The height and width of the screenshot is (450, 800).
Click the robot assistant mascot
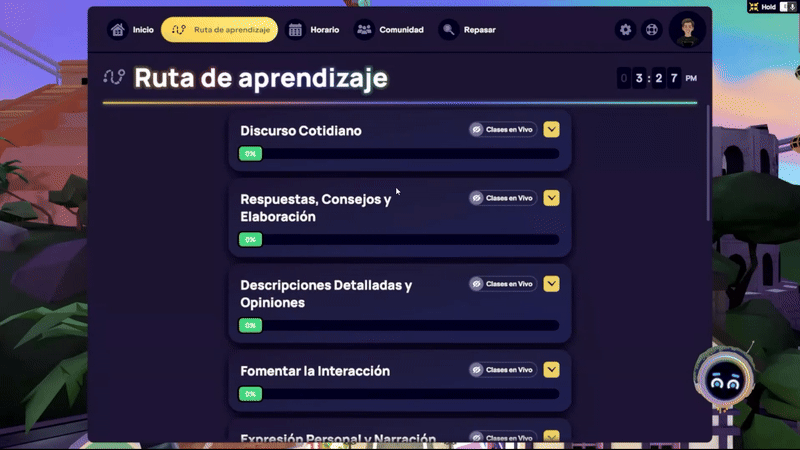point(721,379)
